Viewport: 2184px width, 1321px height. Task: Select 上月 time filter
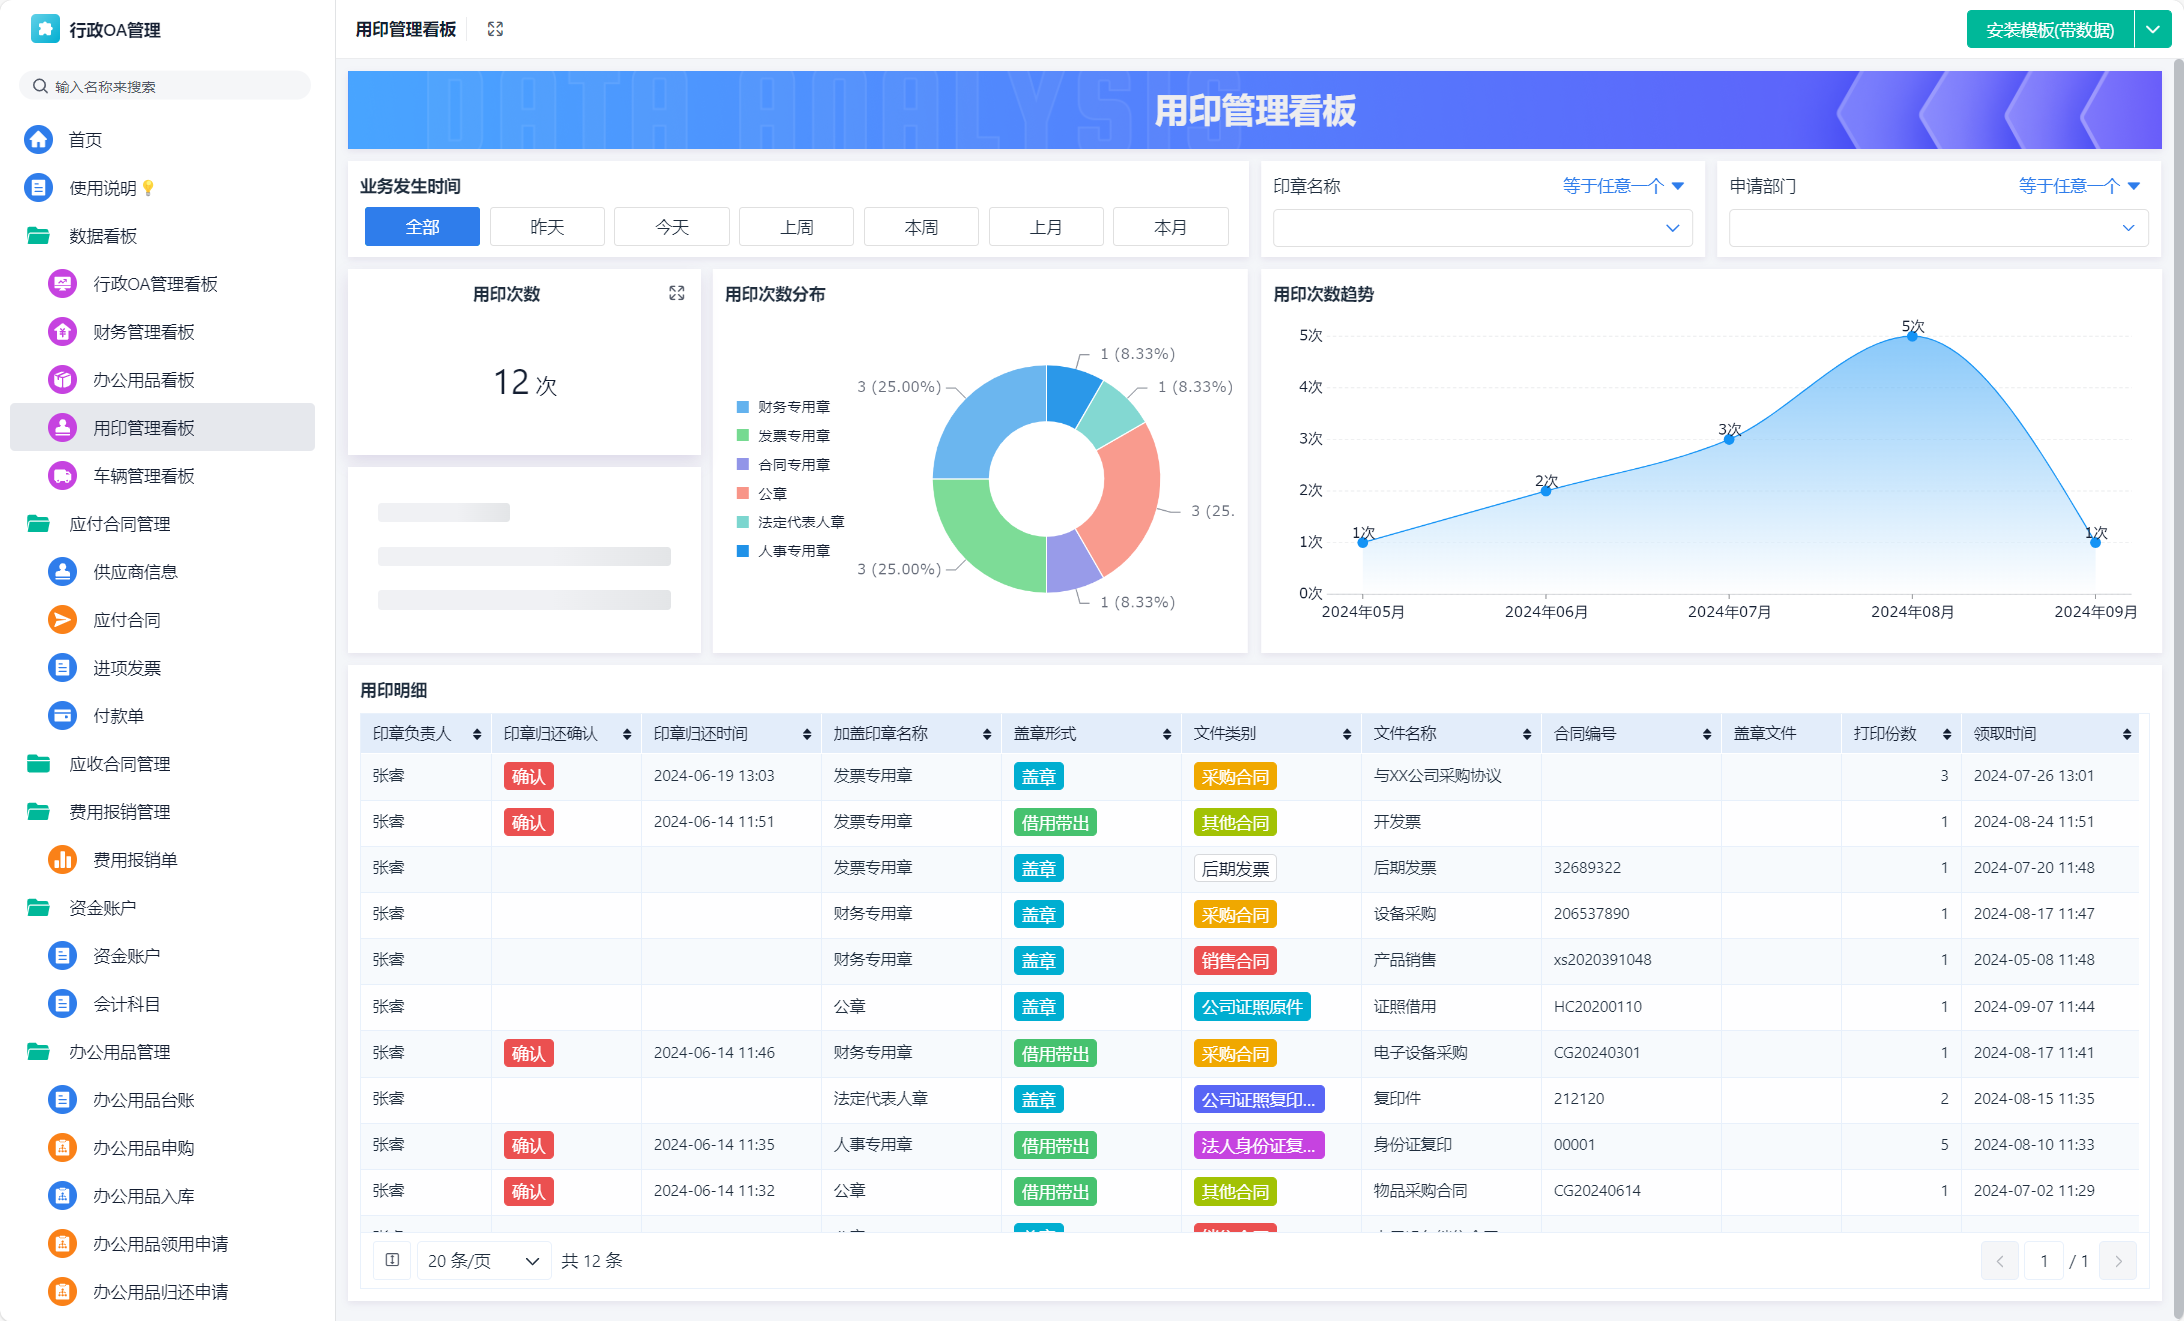[x=1045, y=227]
